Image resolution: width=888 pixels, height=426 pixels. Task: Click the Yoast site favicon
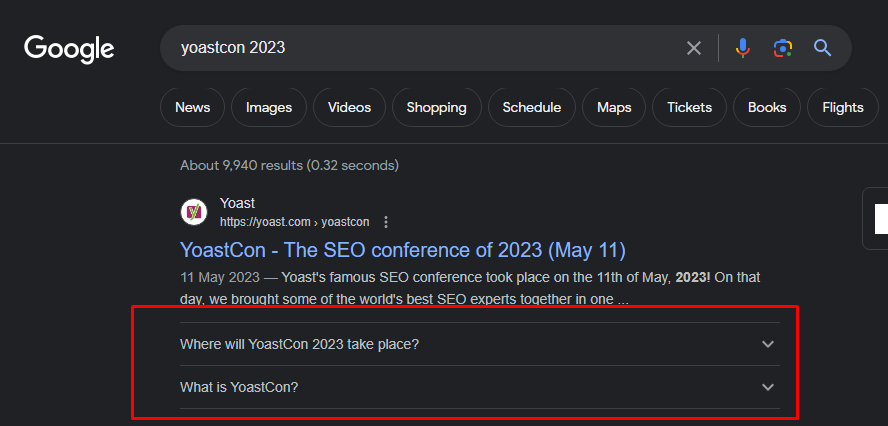pos(194,212)
